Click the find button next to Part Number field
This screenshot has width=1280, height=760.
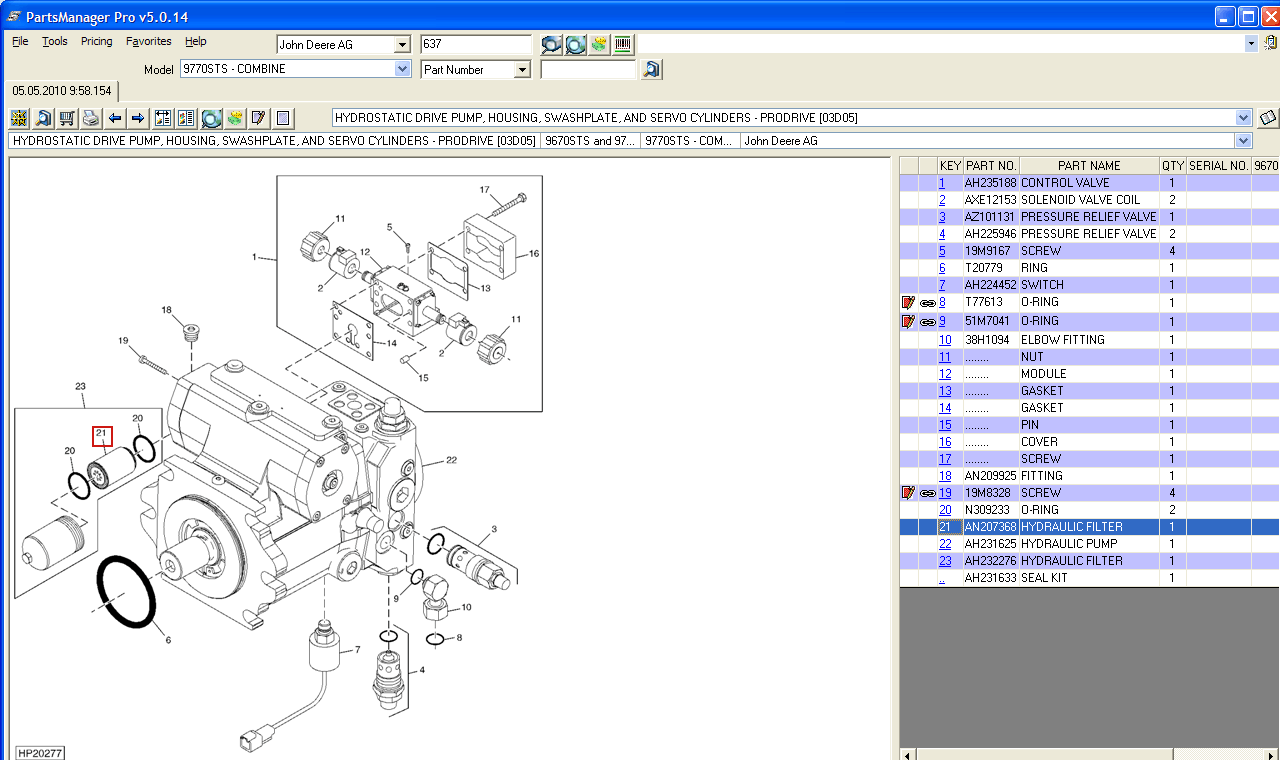652,69
